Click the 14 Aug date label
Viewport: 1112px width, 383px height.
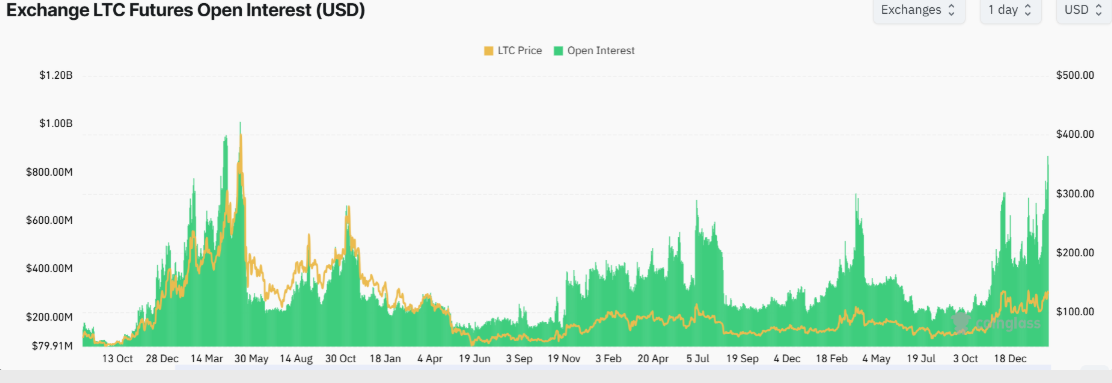[x=296, y=359]
